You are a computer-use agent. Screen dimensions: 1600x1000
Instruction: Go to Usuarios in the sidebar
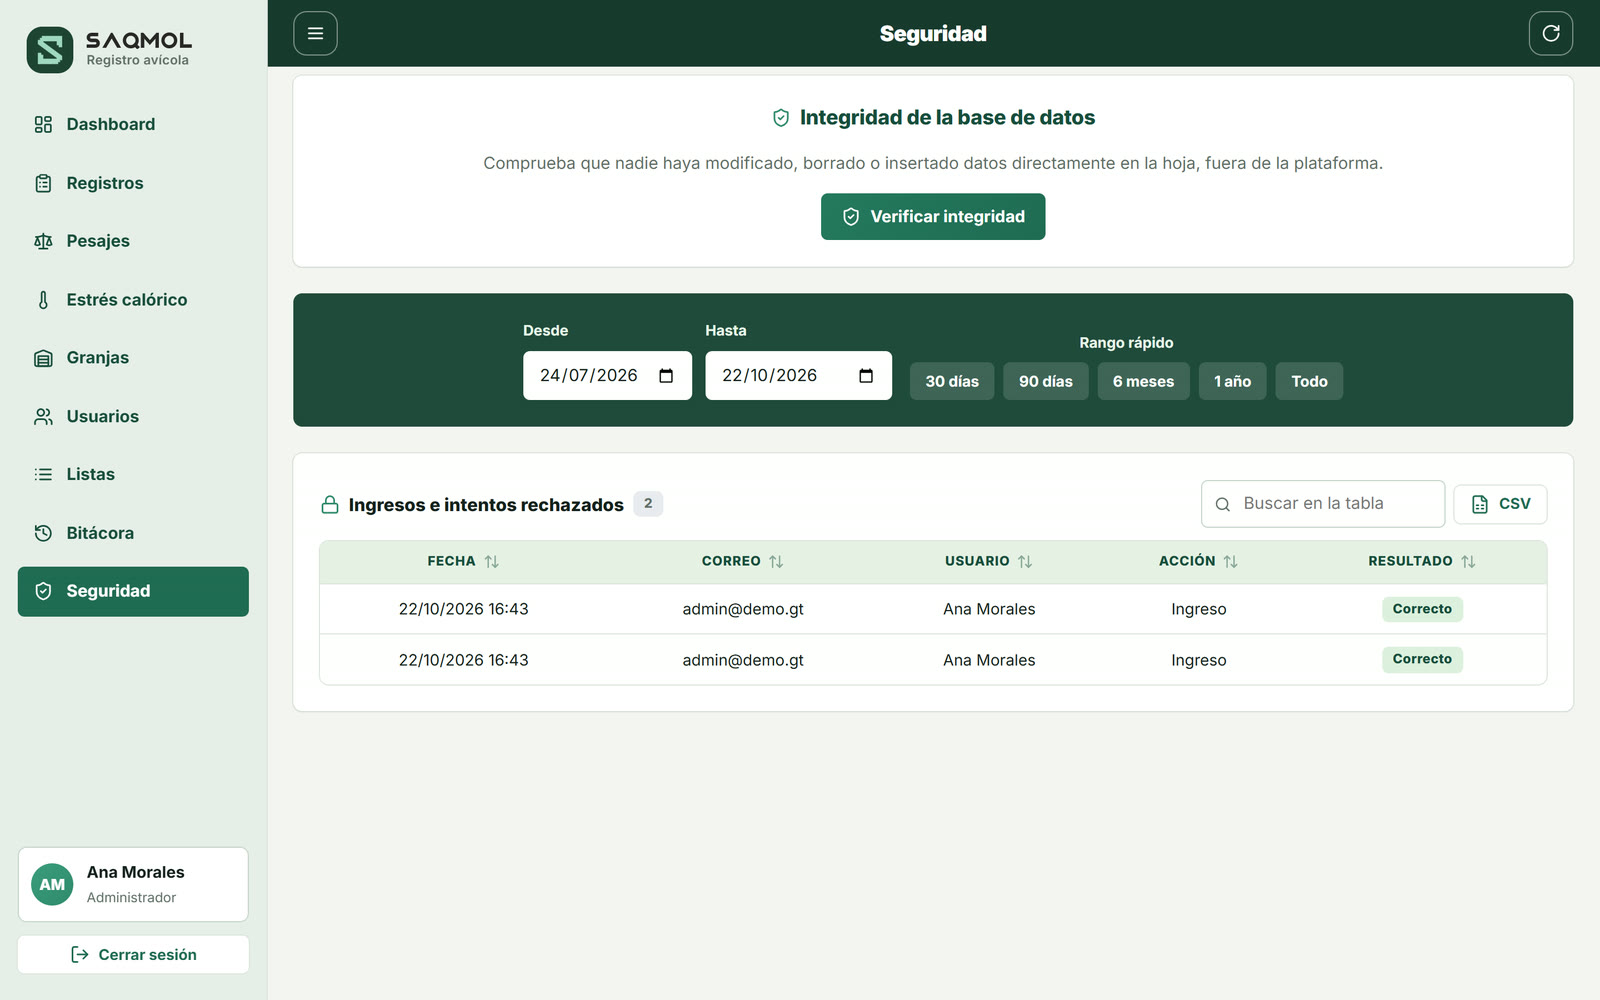click(x=133, y=416)
